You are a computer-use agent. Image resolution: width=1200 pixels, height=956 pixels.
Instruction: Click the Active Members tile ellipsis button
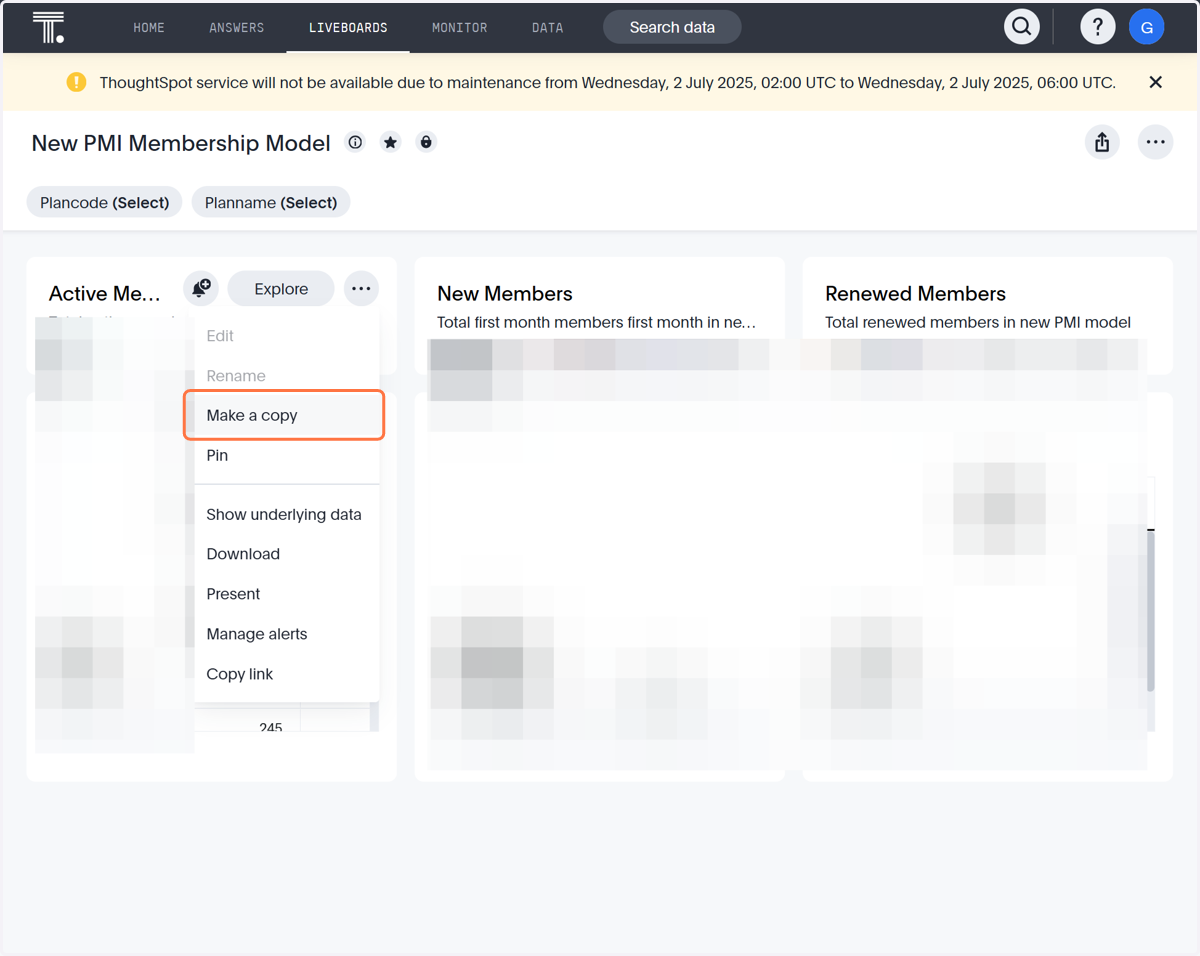361,289
